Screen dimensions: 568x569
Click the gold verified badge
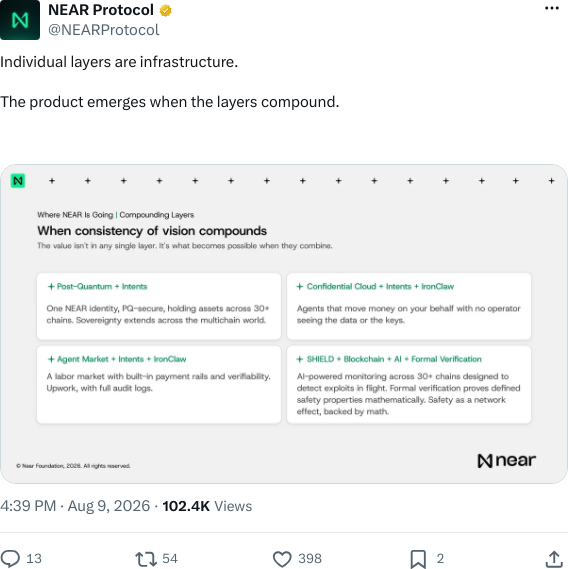166,11
